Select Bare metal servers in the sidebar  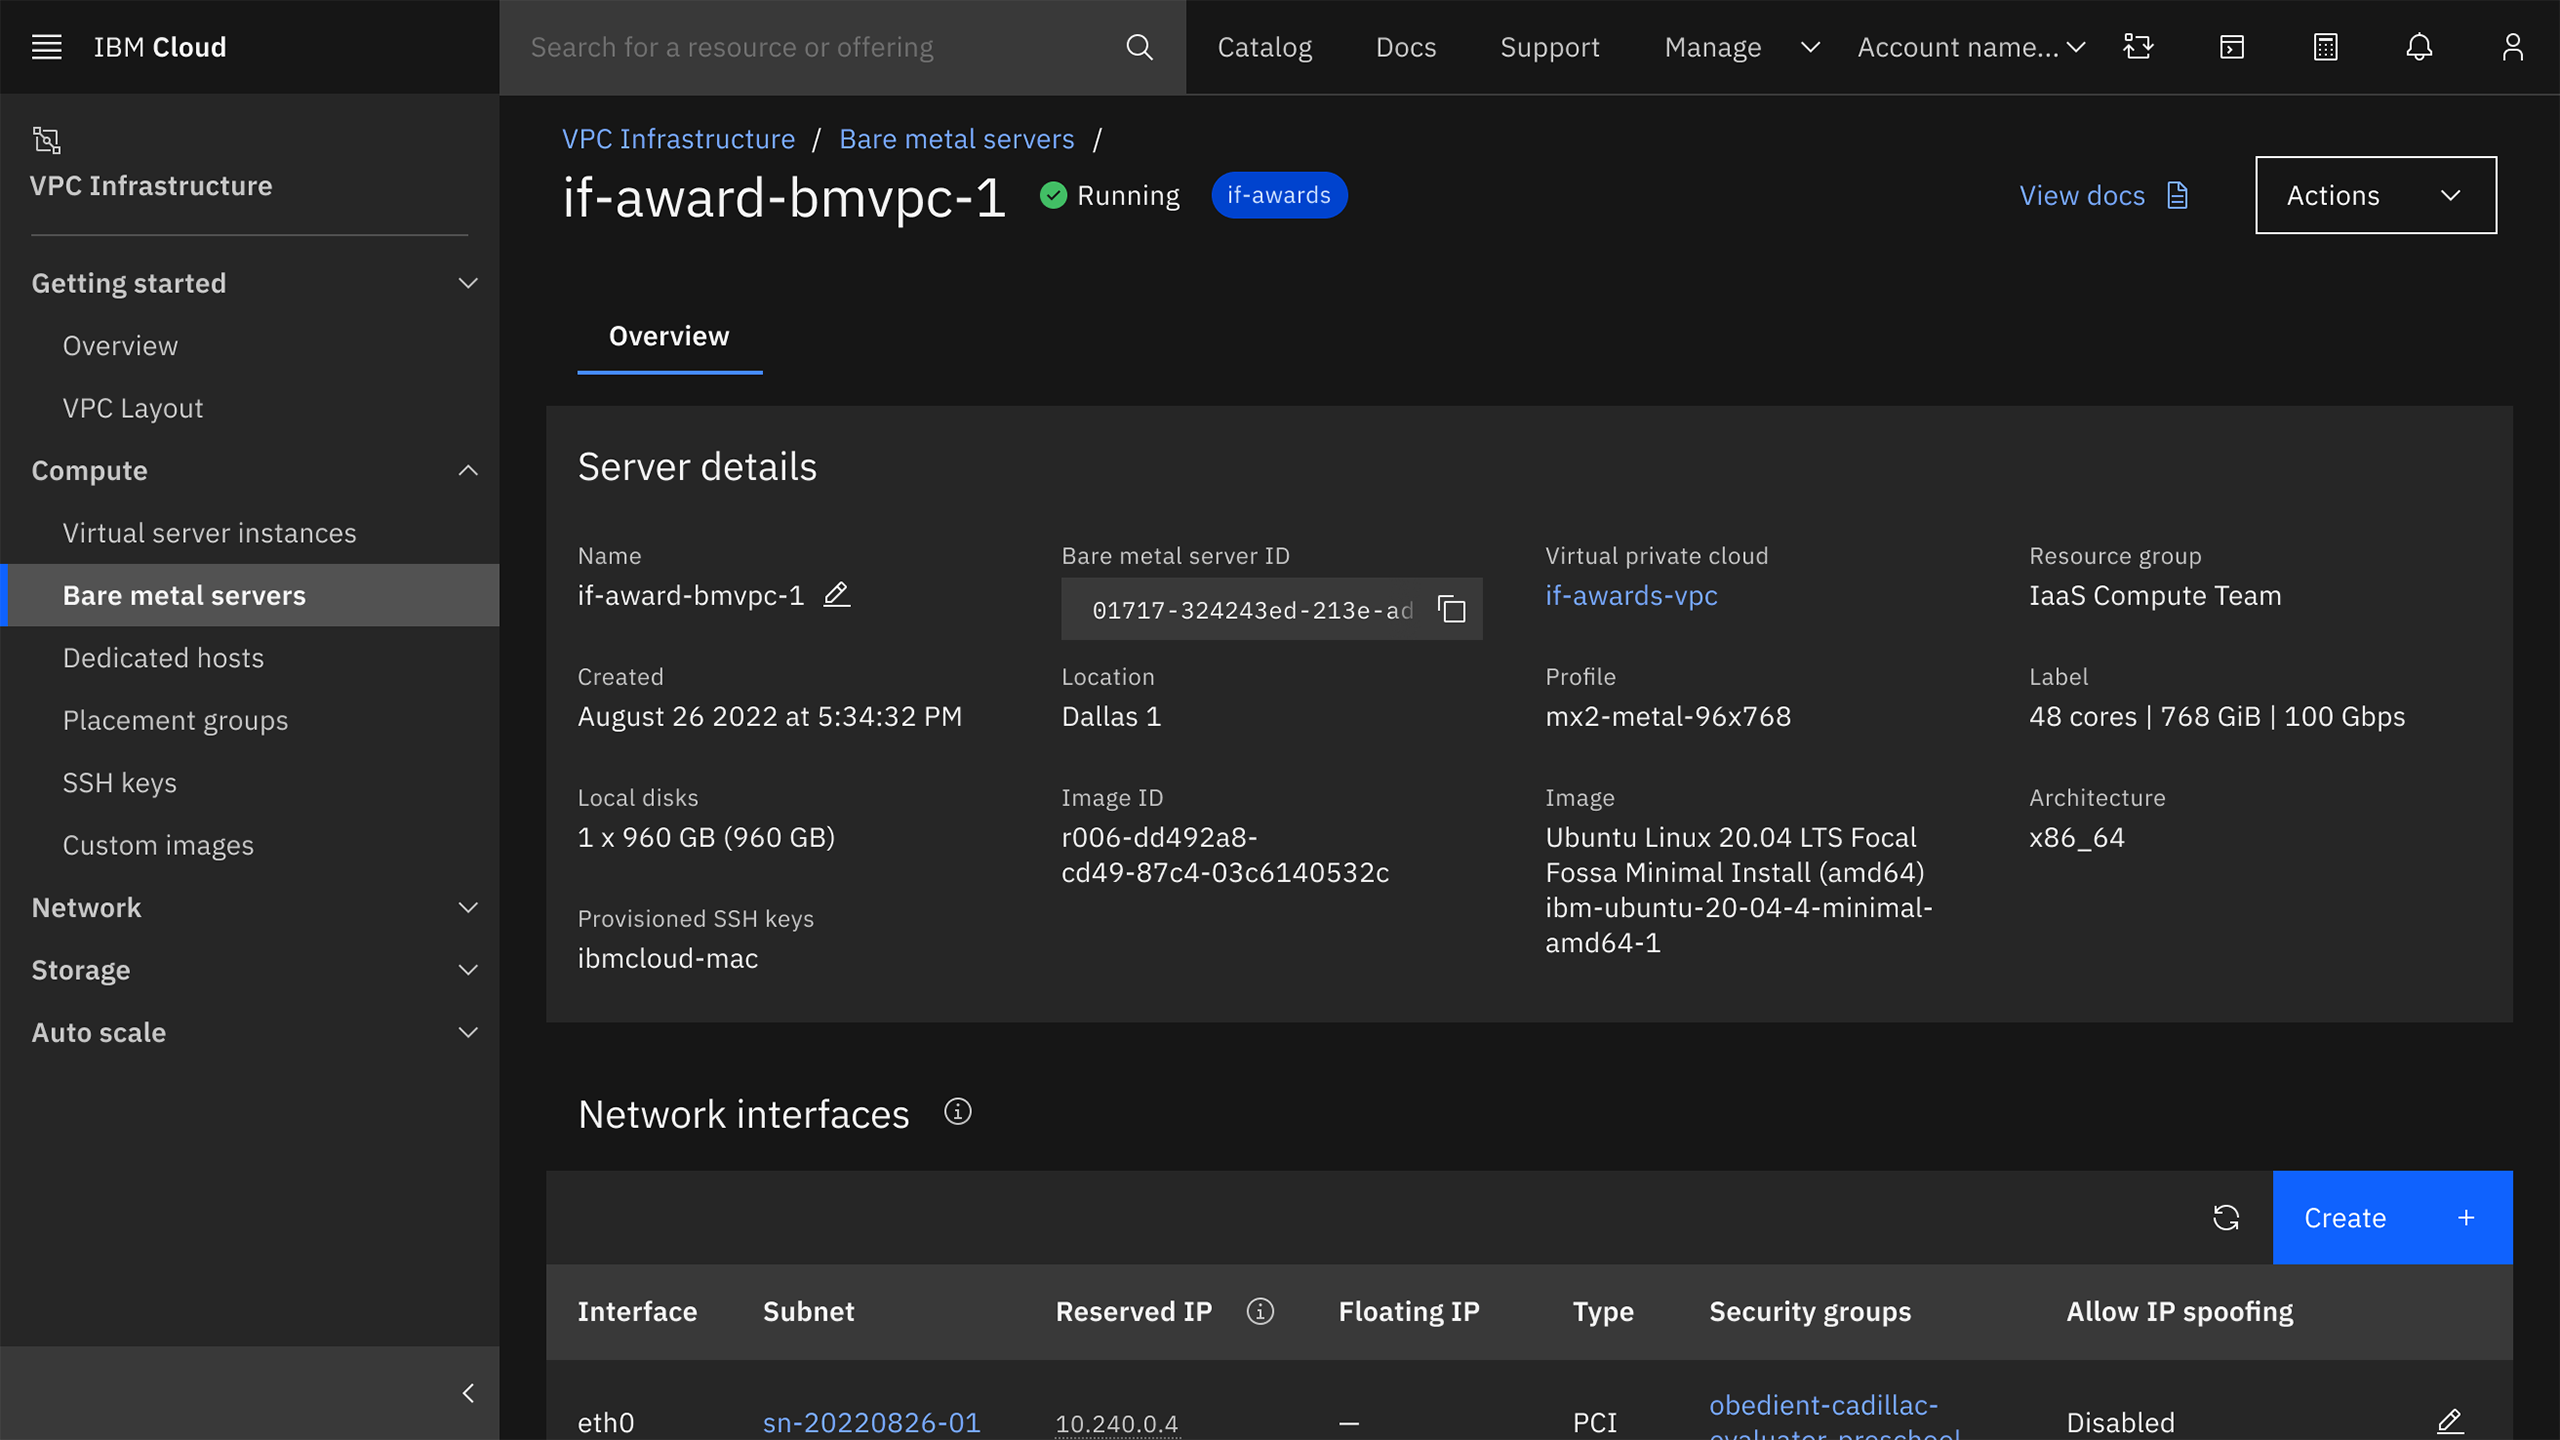[x=184, y=595]
